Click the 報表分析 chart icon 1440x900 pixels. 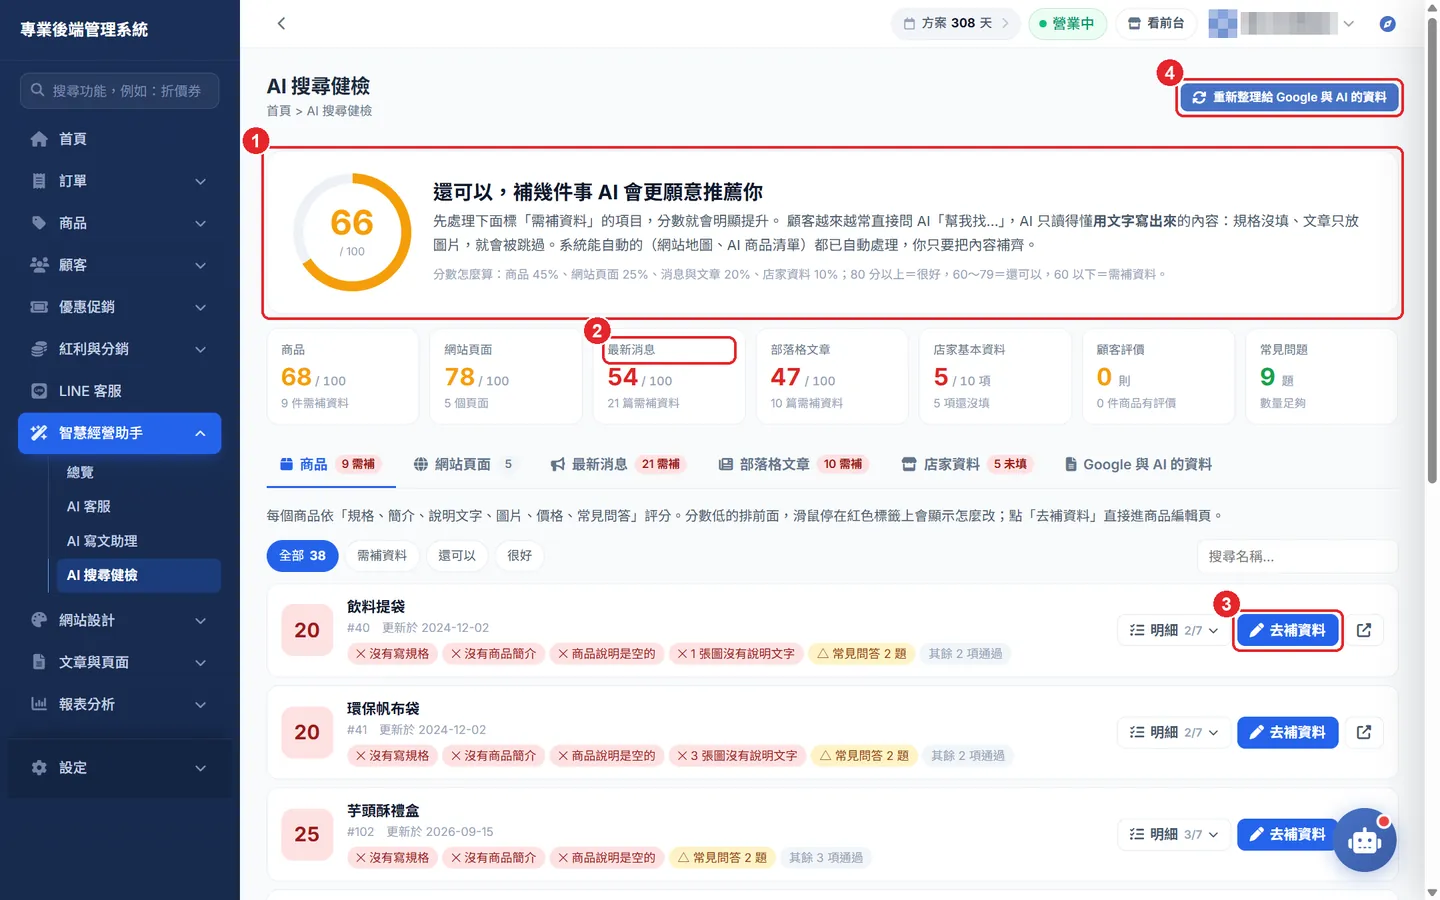pyautogui.click(x=39, y=704)
